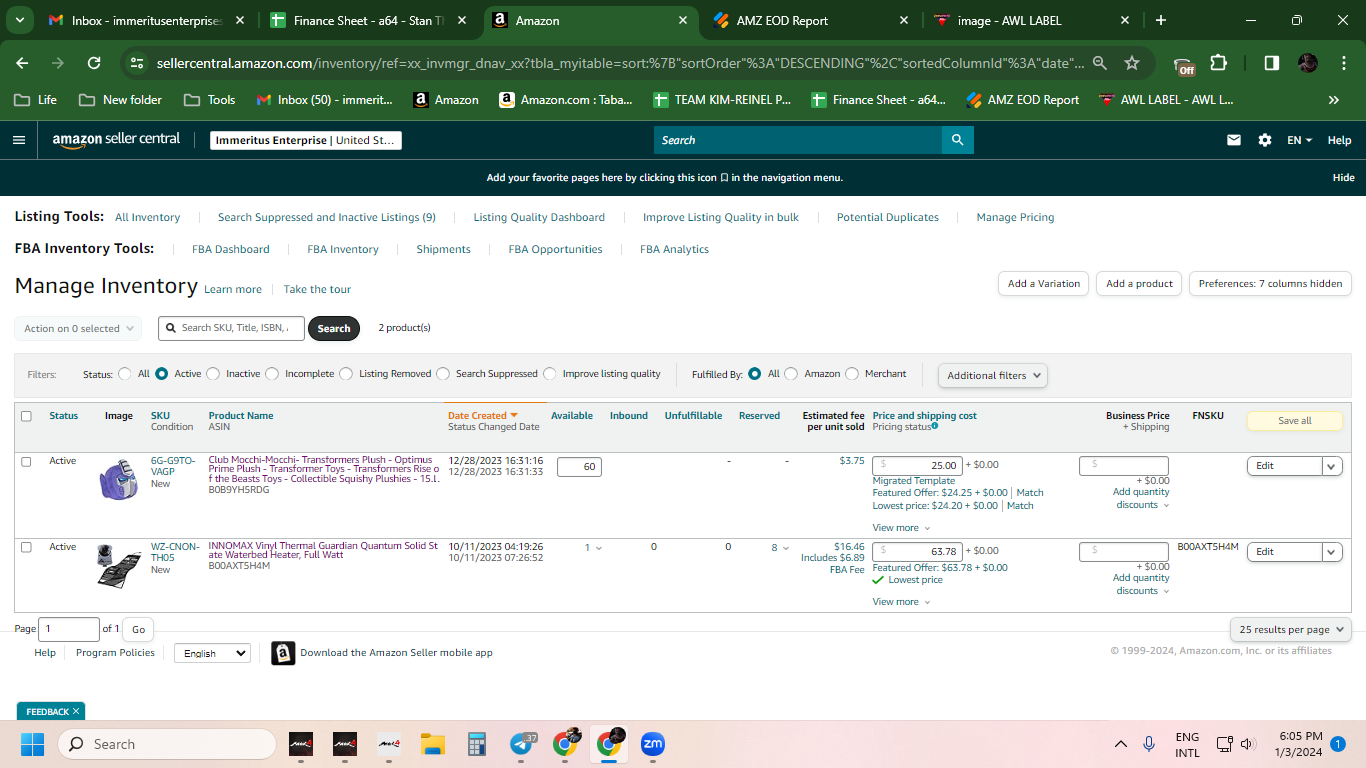Click the Add a Variation button
1366x768 pixels.
click(x=1044, y=284)
